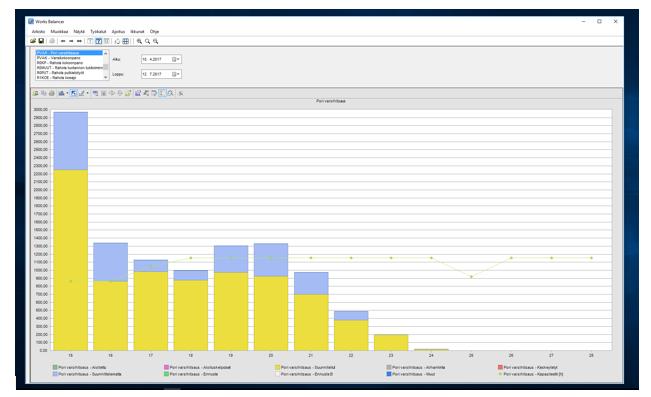Click the green legend swatch in top row
Screen dimensions: 651x397
[55, 367]
